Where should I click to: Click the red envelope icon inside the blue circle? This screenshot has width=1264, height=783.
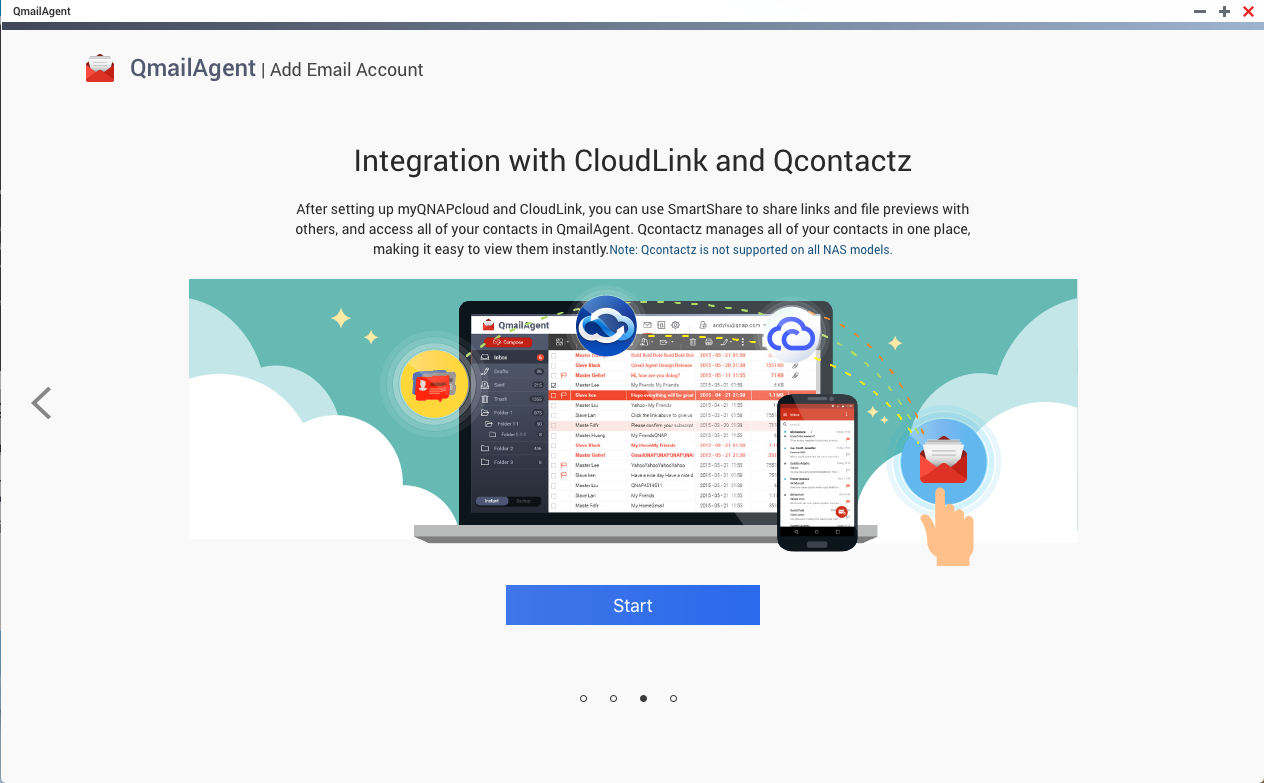coord(944,458)
